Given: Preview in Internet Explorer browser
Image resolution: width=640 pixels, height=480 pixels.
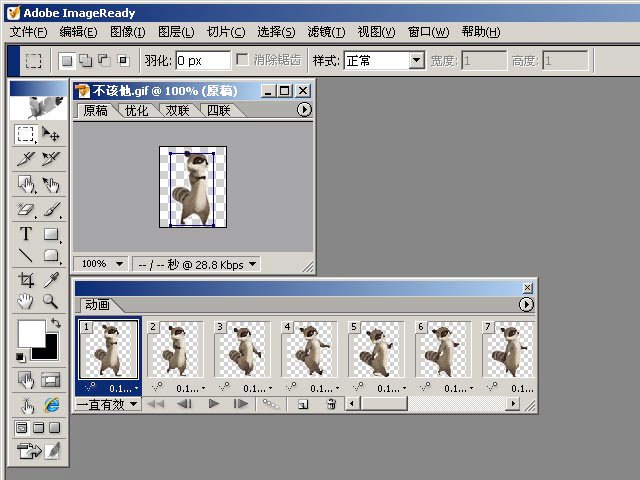Looking at the screenshot, I should pos(52,405).
